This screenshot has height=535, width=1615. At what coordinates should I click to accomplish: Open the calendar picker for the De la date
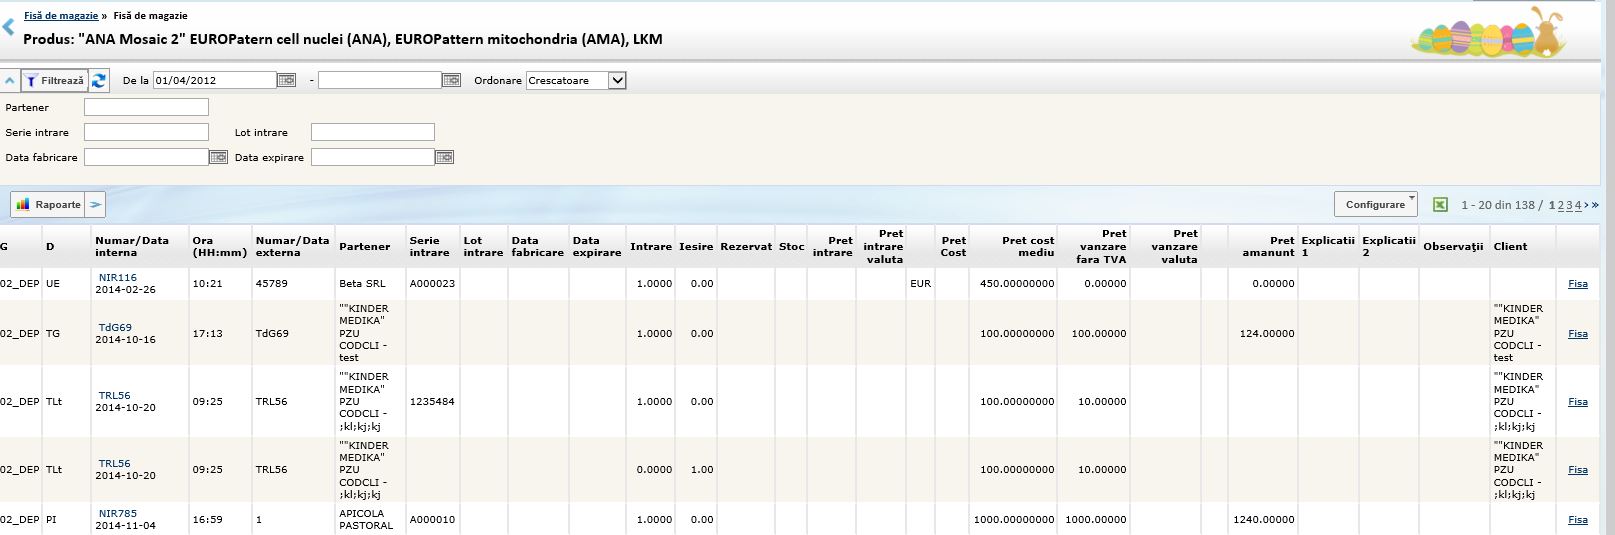coord(286,80)
